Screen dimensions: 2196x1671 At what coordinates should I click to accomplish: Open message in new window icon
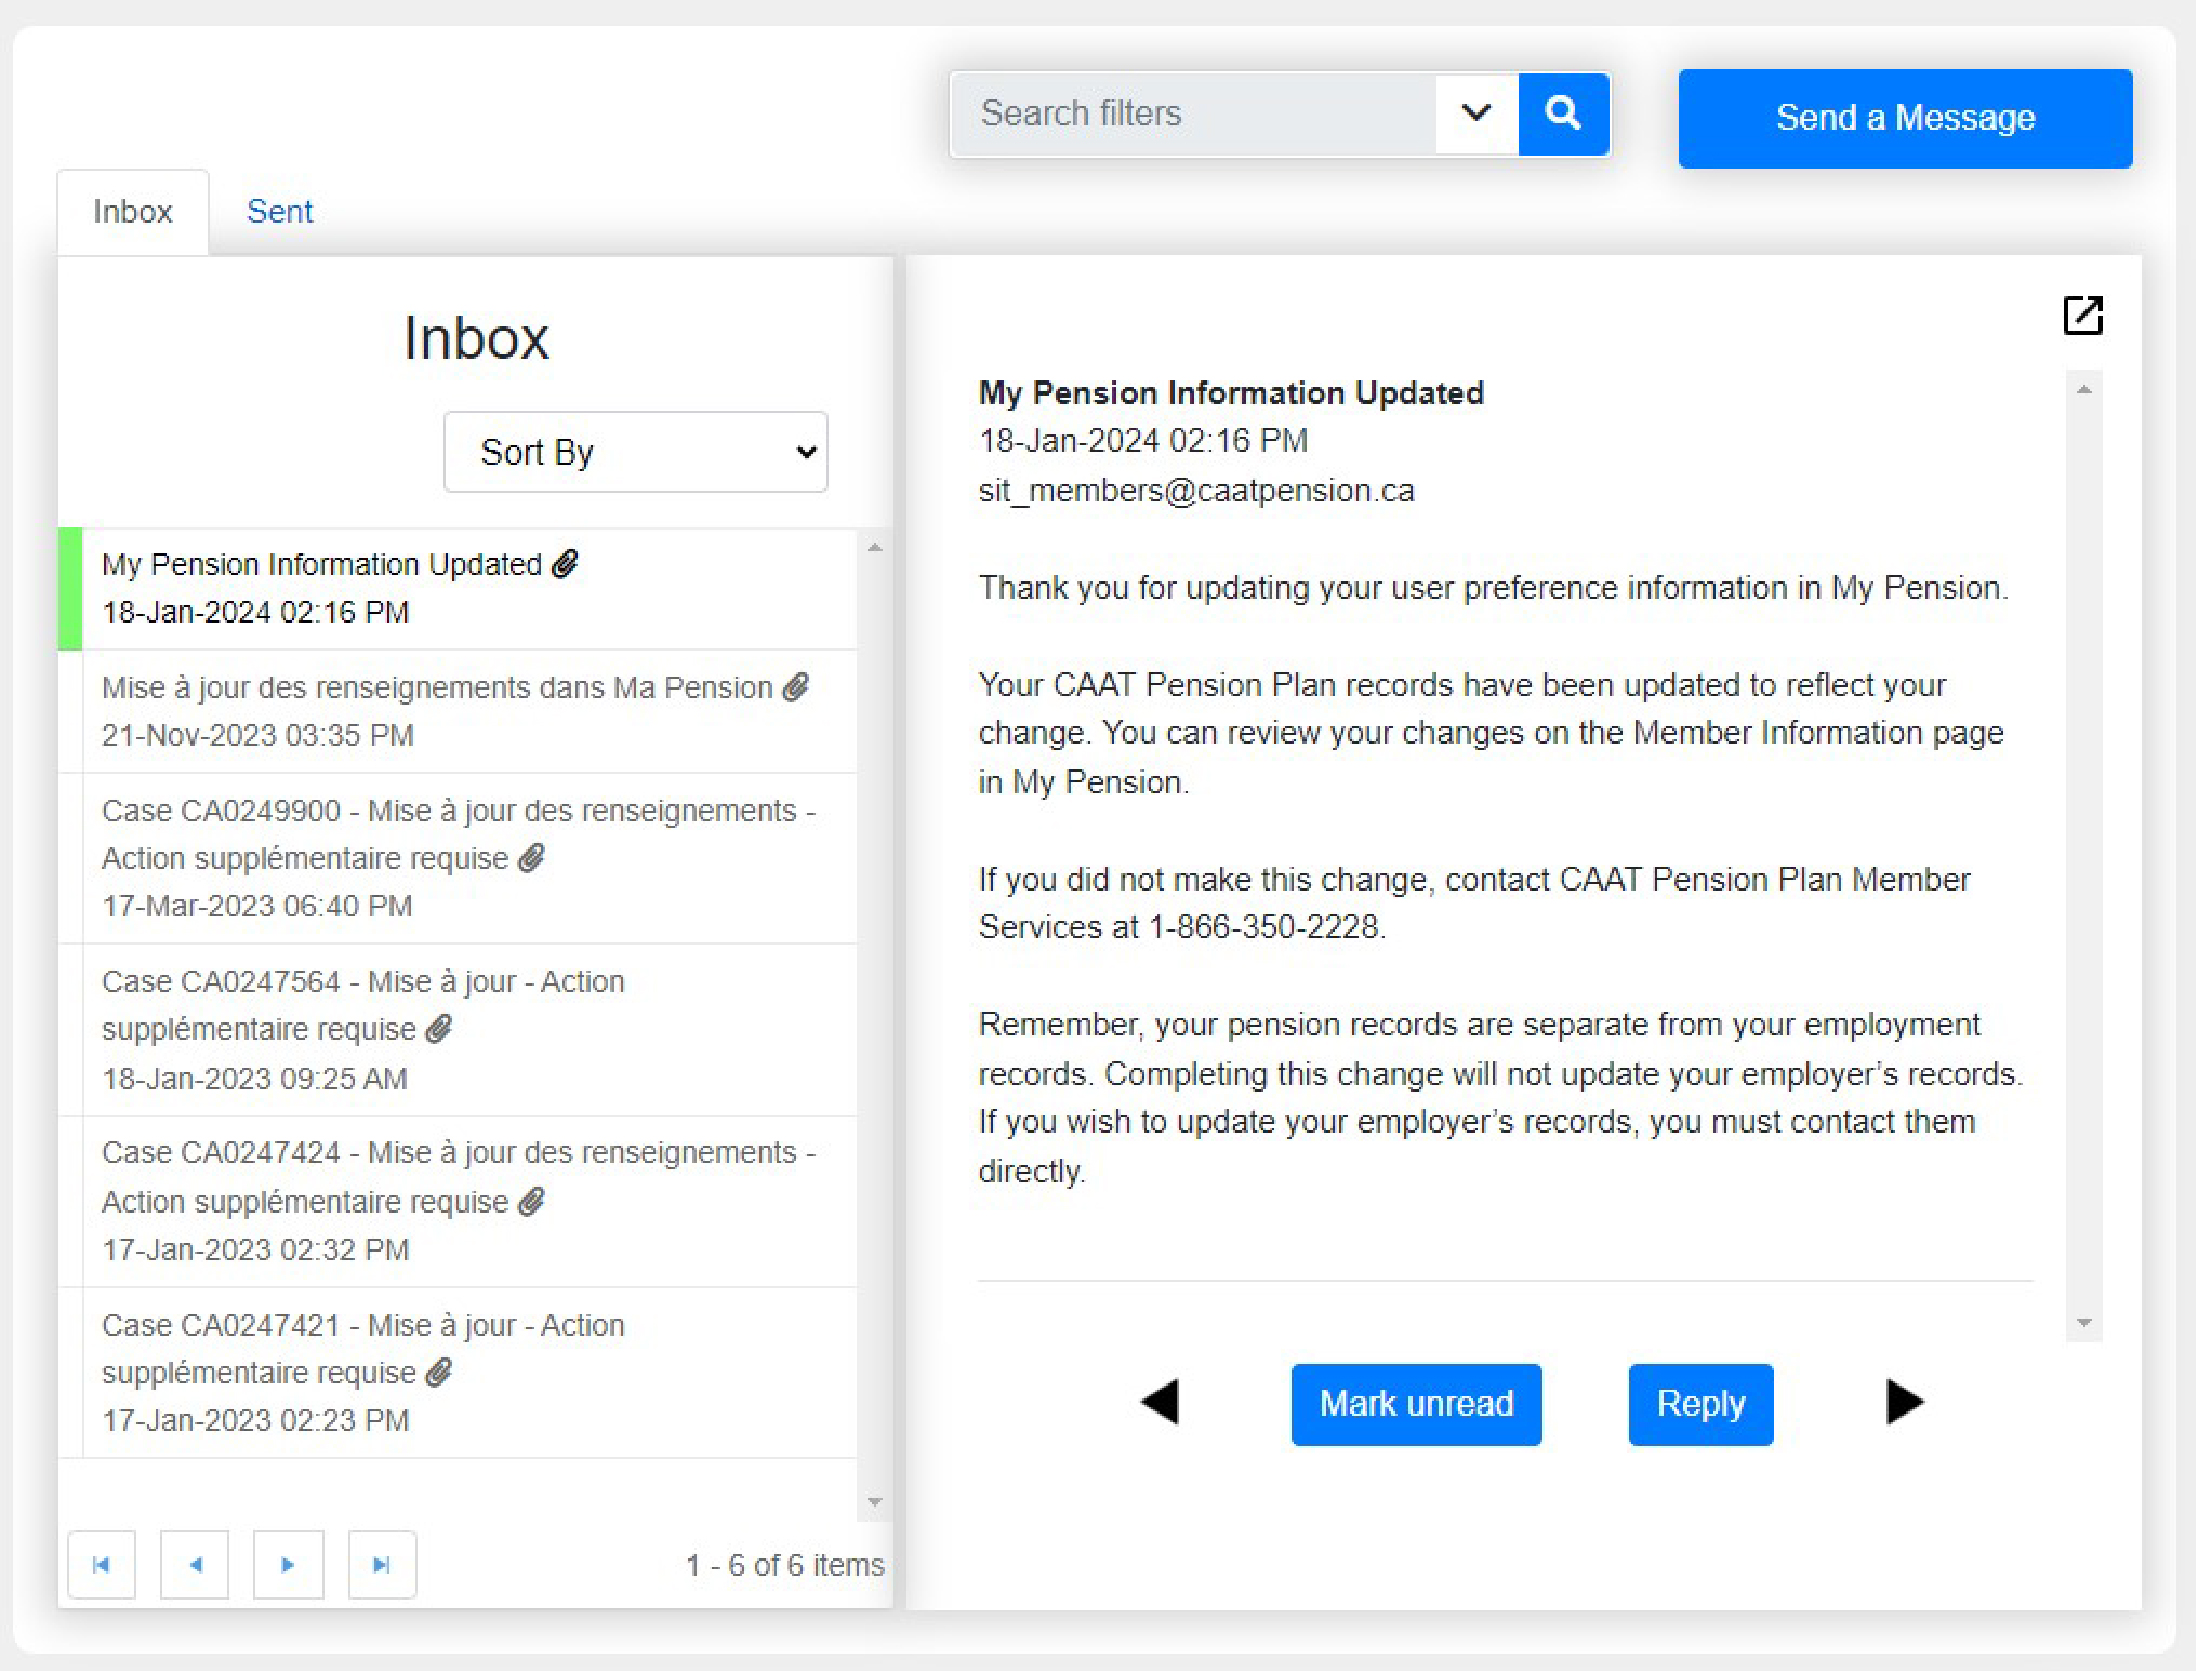click(2083, 316)
